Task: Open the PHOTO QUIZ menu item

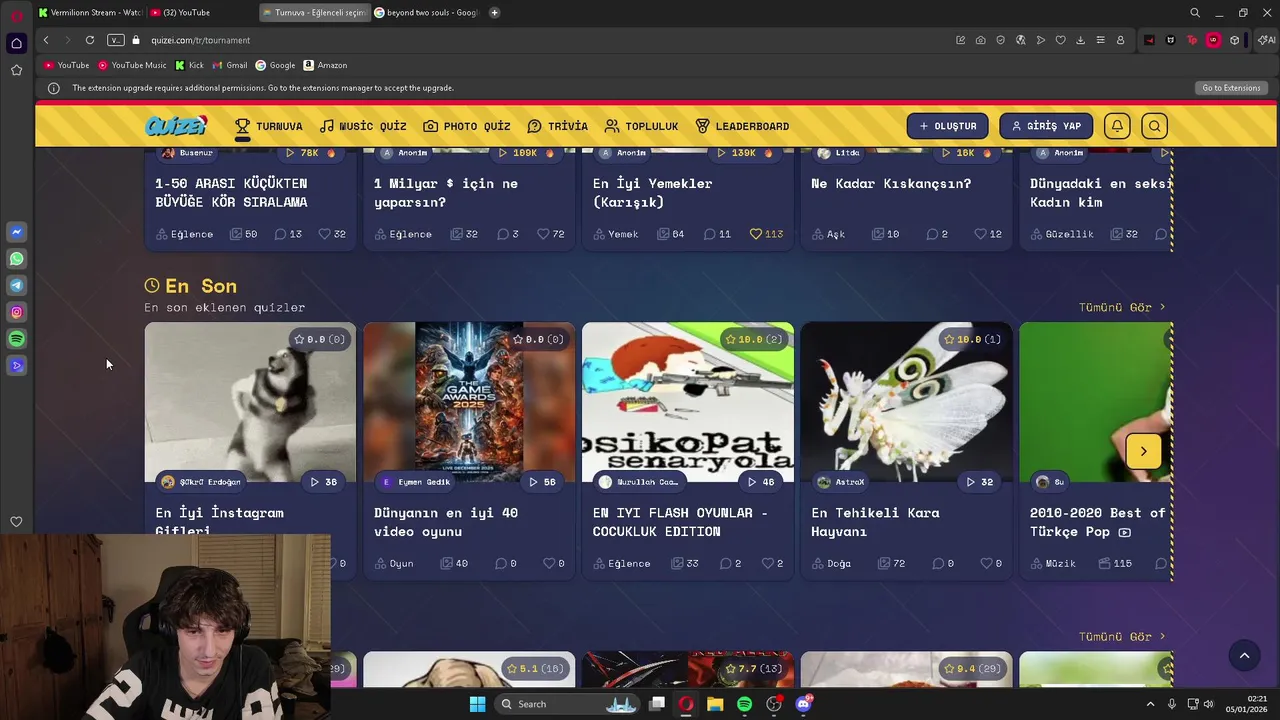Action: [x=467, y=126]
